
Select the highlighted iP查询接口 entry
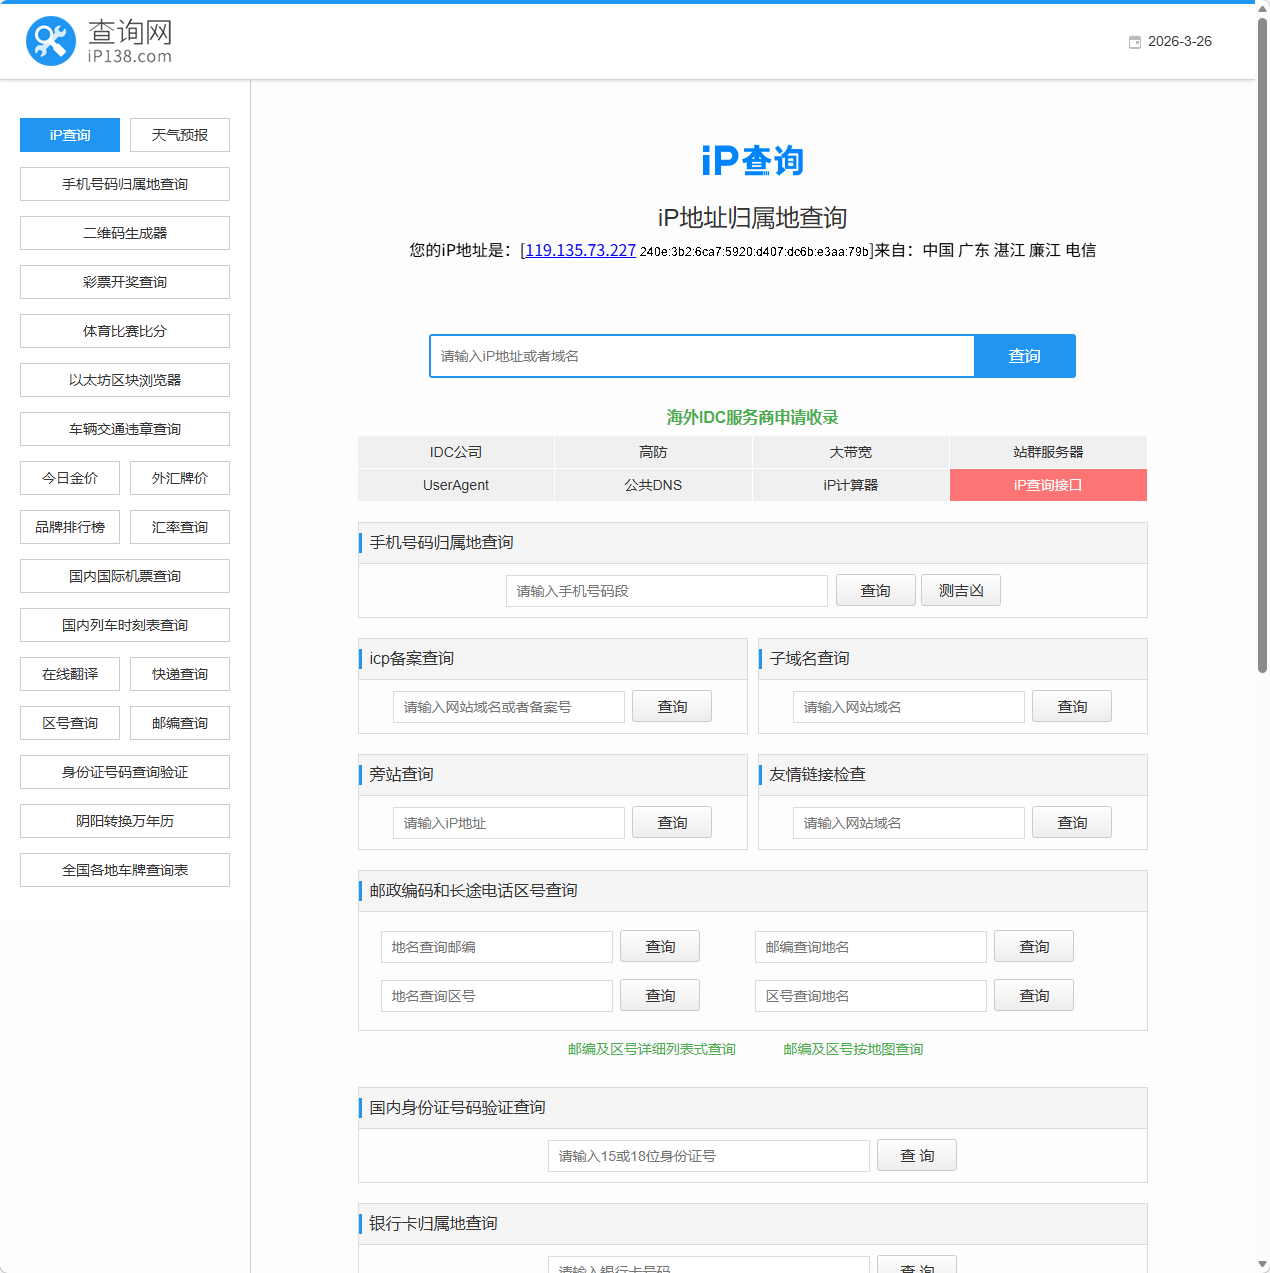pyautogui.click(x=1048, y=485)
